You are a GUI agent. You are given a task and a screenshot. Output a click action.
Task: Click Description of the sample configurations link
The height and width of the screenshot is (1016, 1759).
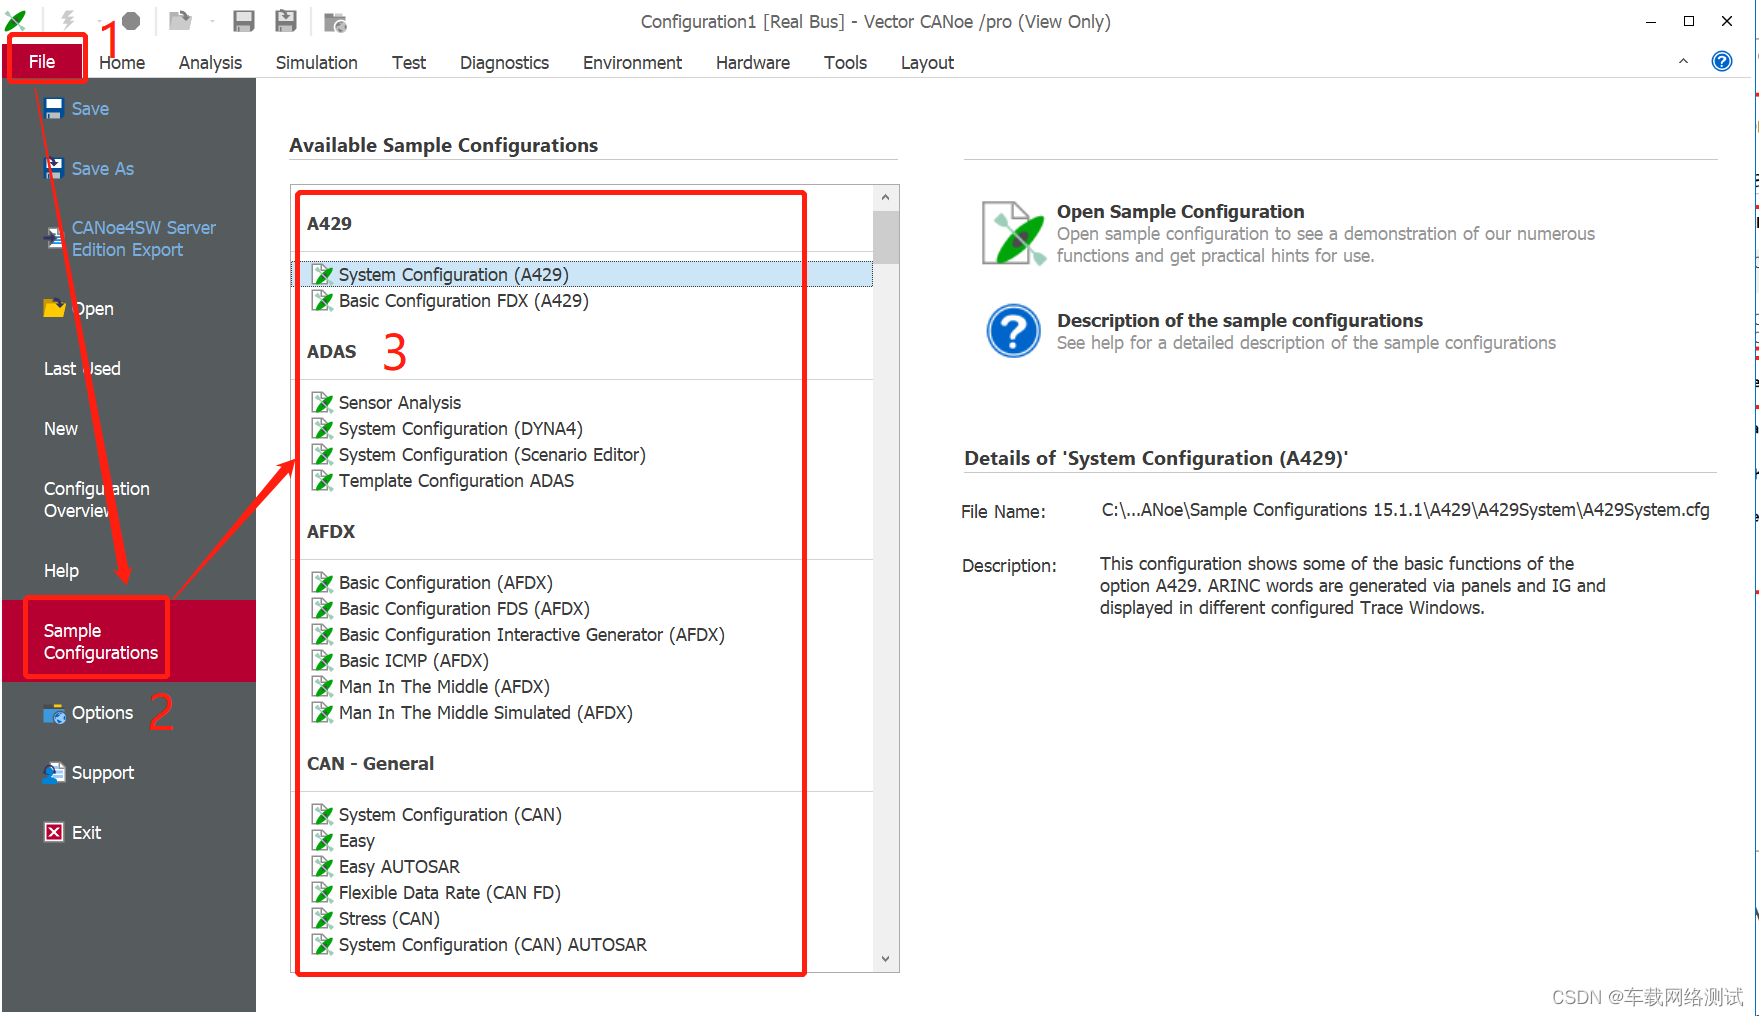click(1239, 321)
